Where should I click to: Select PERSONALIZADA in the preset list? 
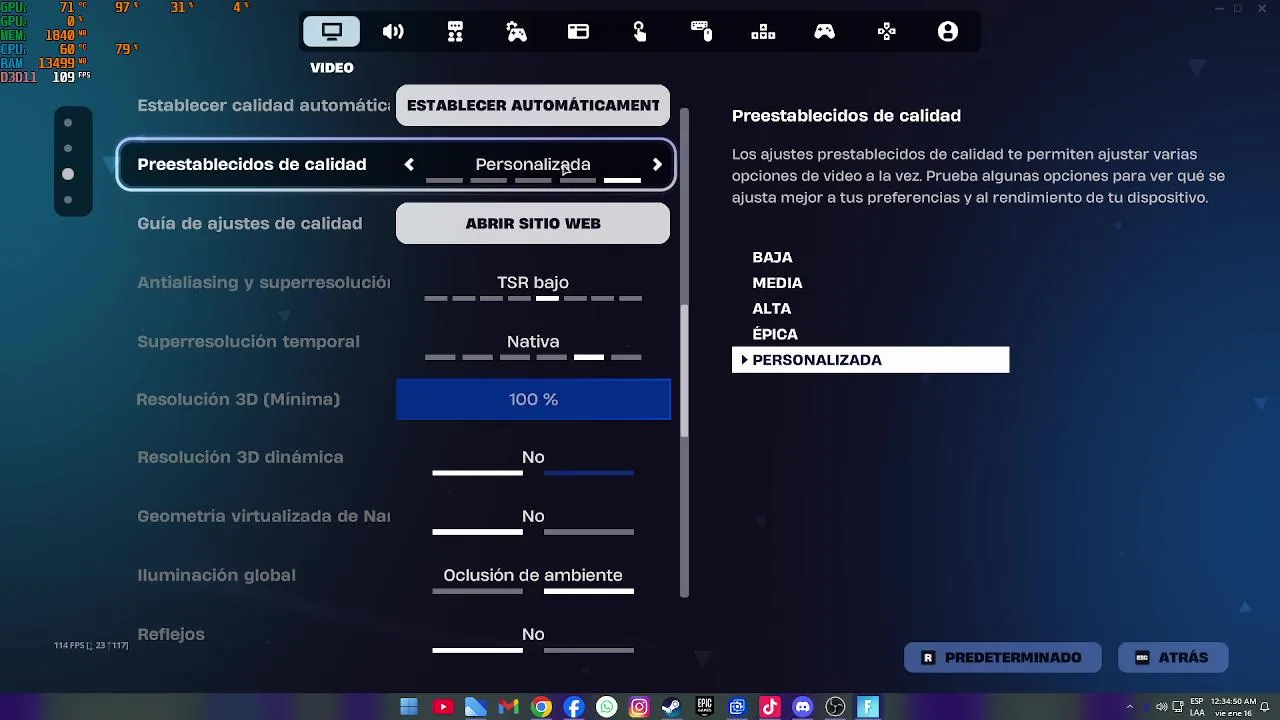point(870,360)
